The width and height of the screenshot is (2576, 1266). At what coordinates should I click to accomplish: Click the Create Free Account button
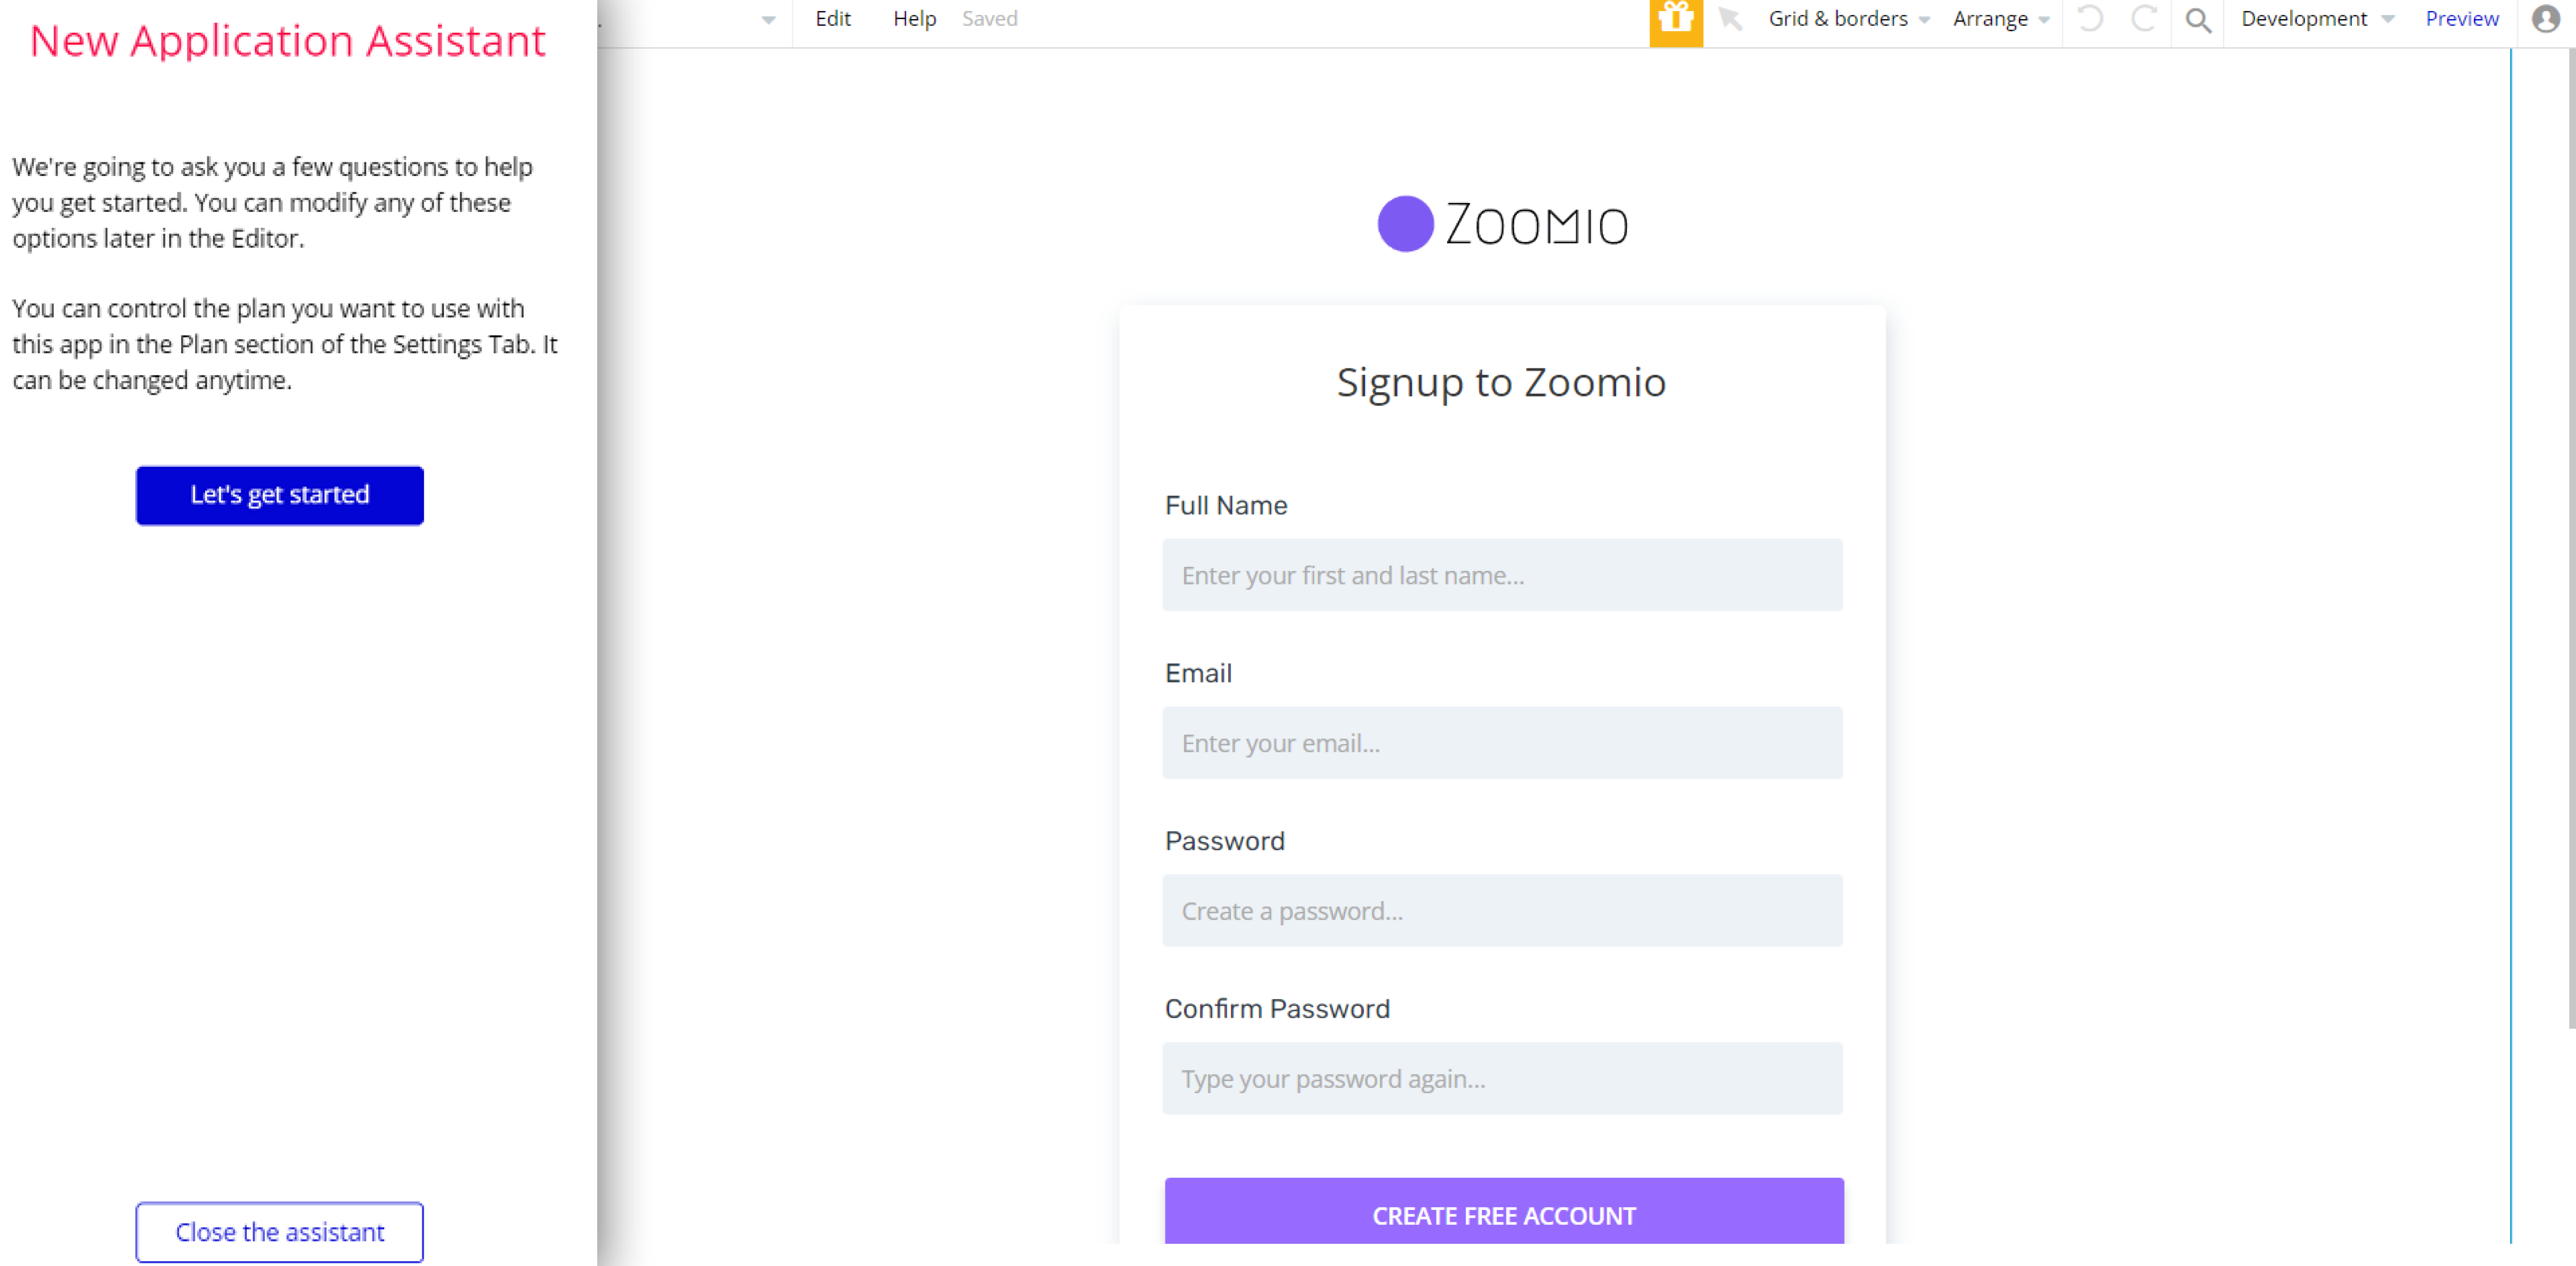coord(1503,1215)
